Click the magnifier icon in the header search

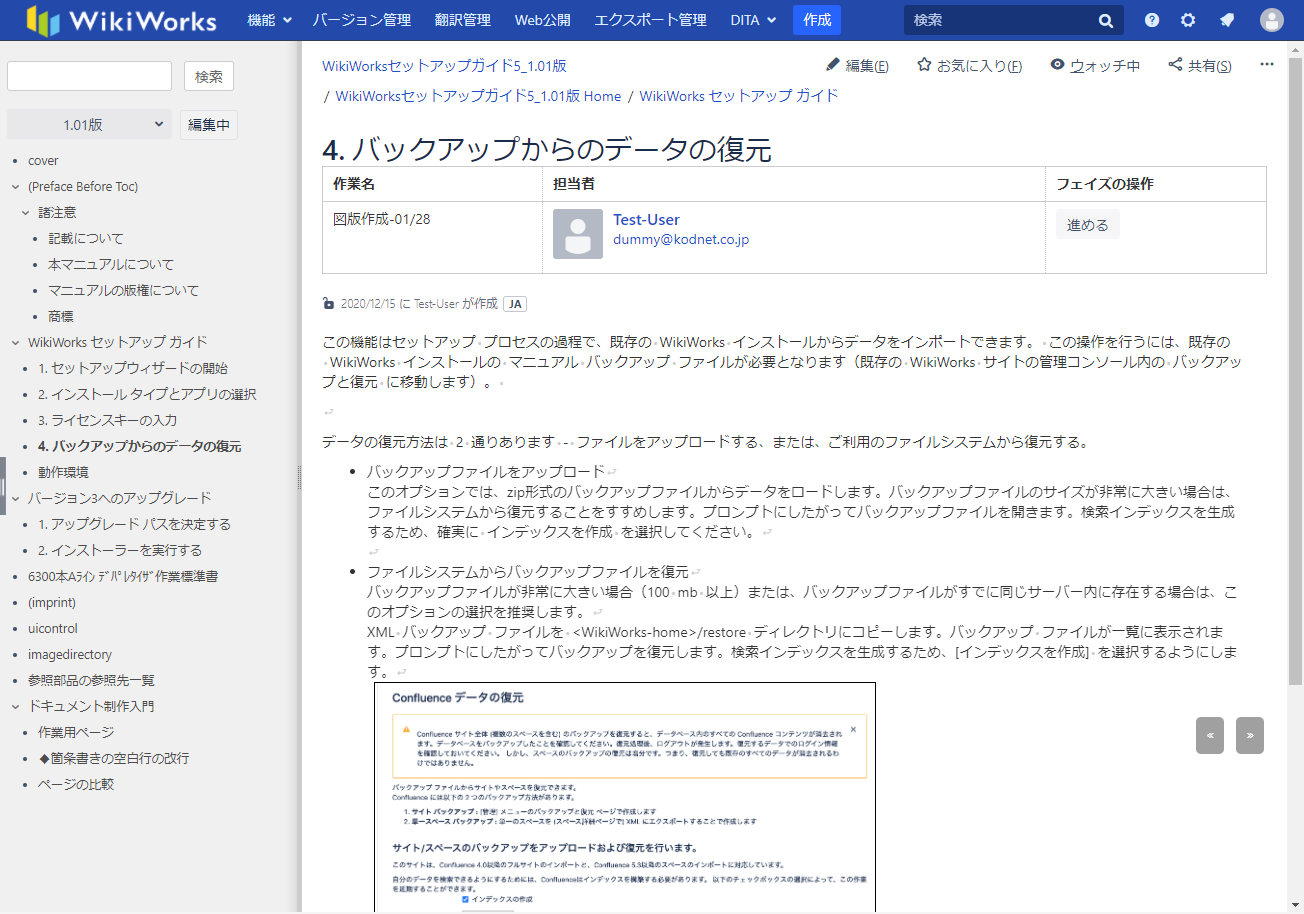coord(1105,20)
